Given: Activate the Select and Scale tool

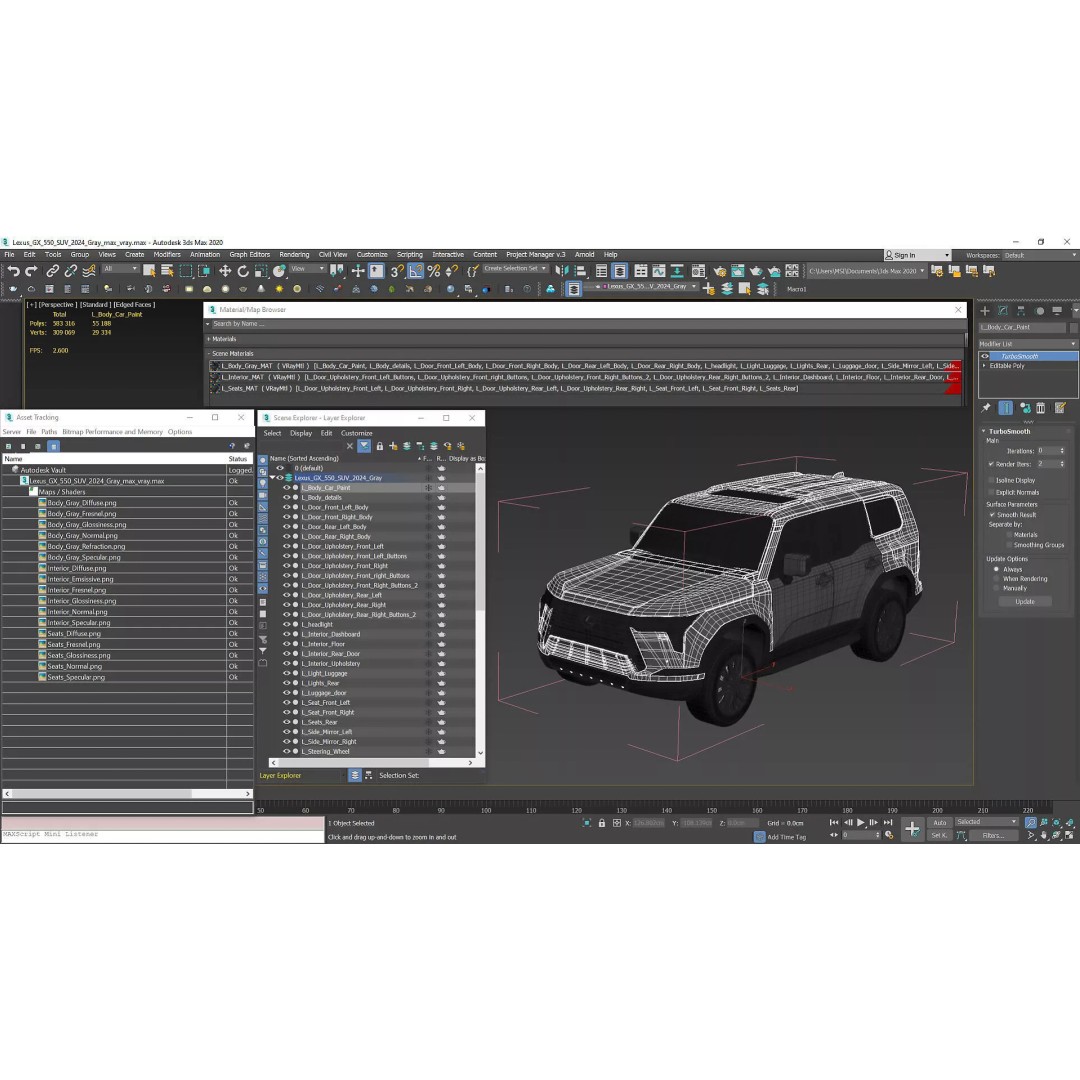Looking at the screenshot, I should tap(260, 271).
